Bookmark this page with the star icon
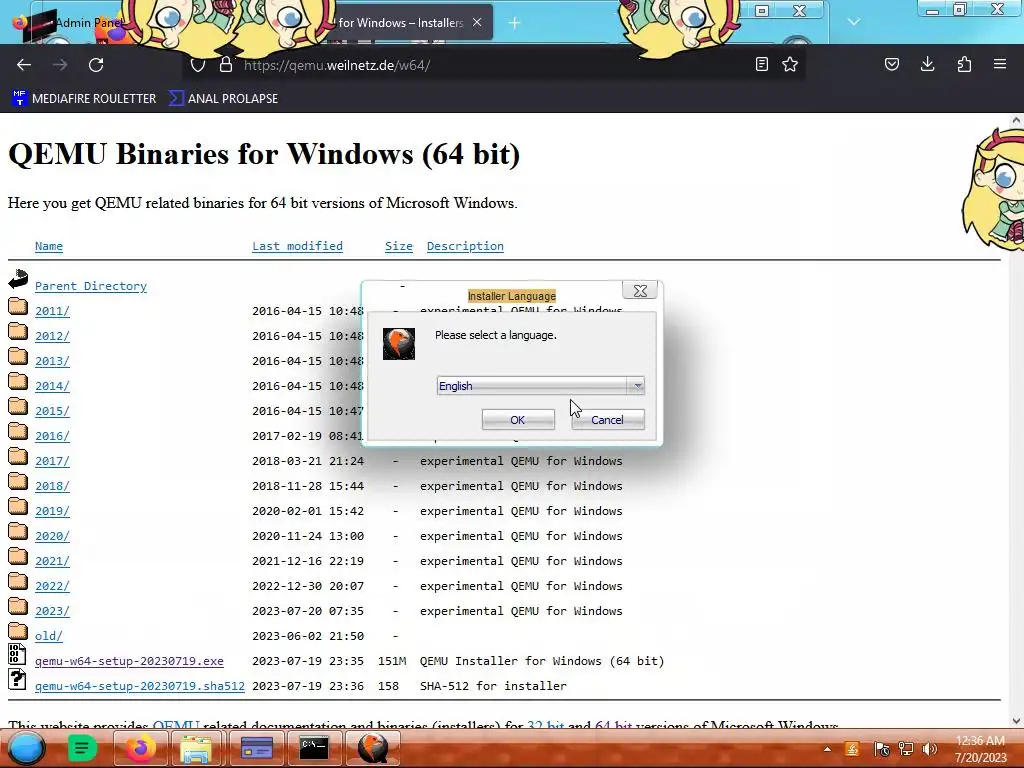1024x768 pixels. pyautogui.click(x=790, y=64)
